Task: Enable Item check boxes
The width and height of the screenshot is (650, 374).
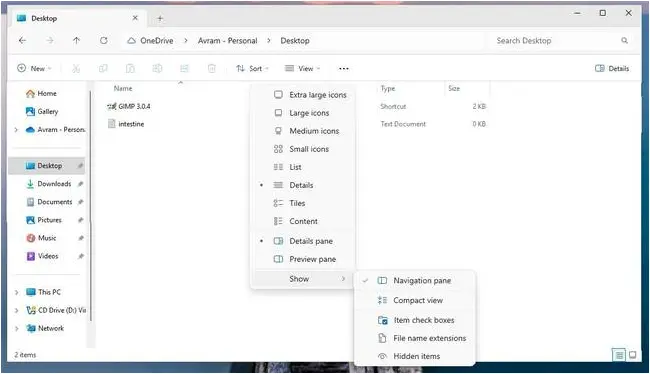Action: 415,320
